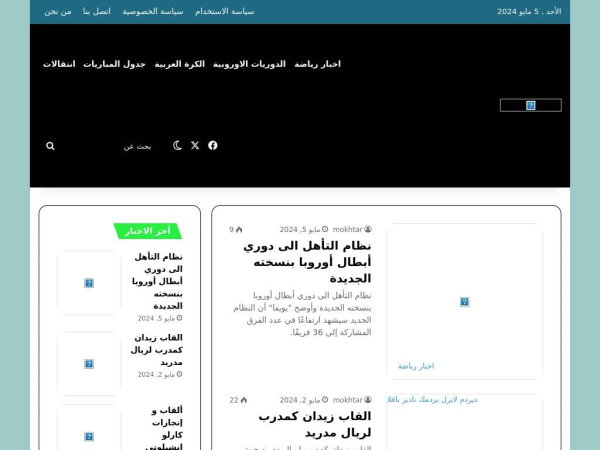Image resolution: width=600 pixels, height=450 pixels.
Task: Open the X (Twitter) social icon
Action: (x=195, y=145)
